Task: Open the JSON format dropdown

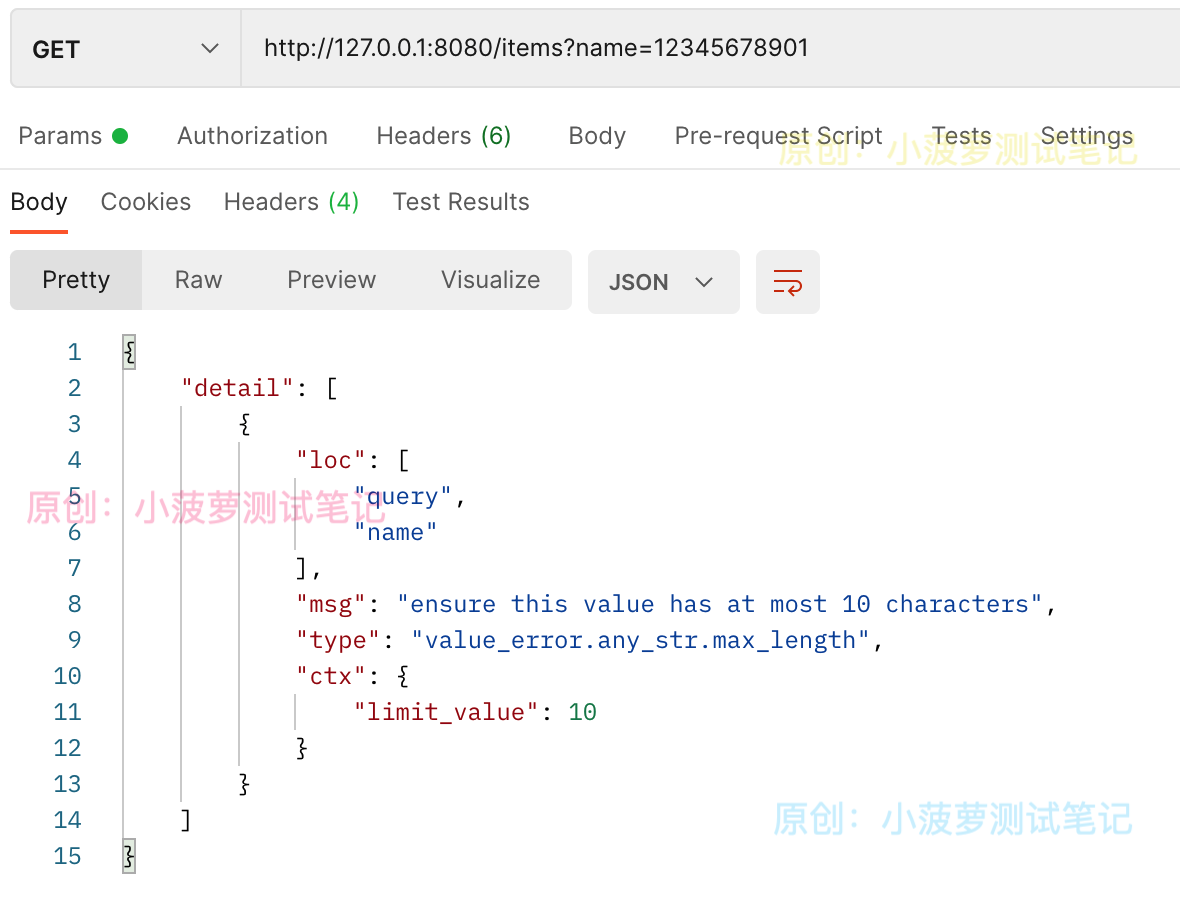Action: click(663, 282)
